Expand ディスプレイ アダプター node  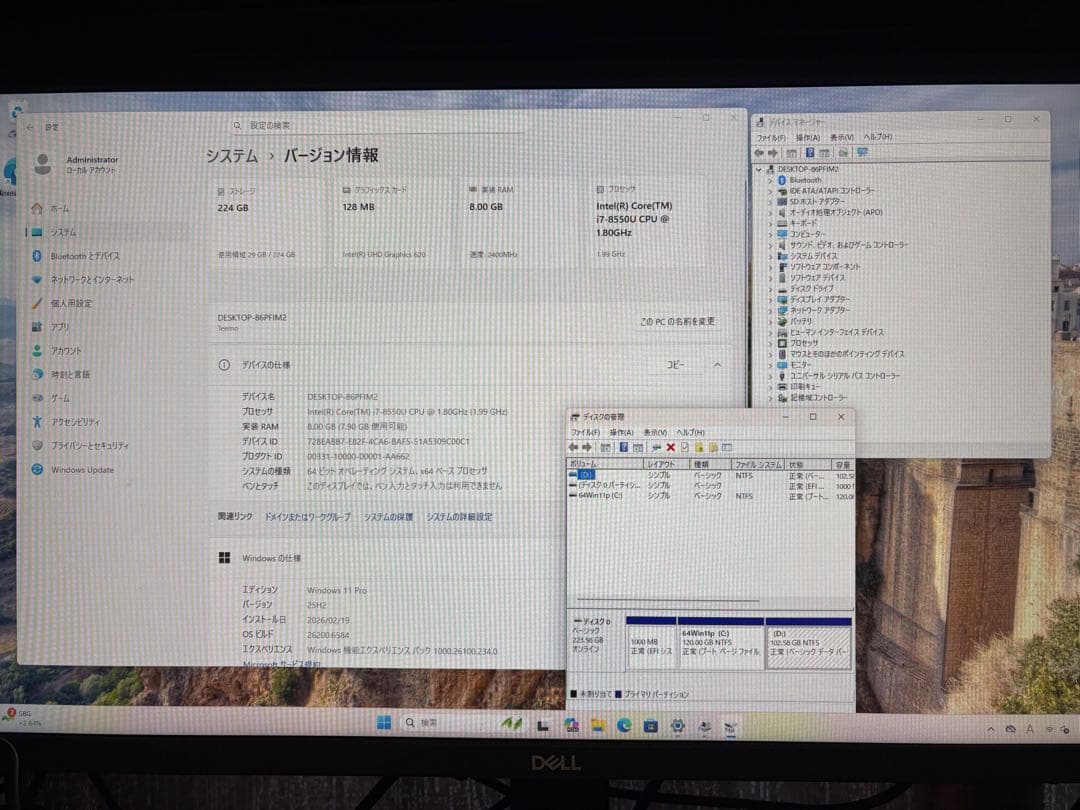coord(770,300)
